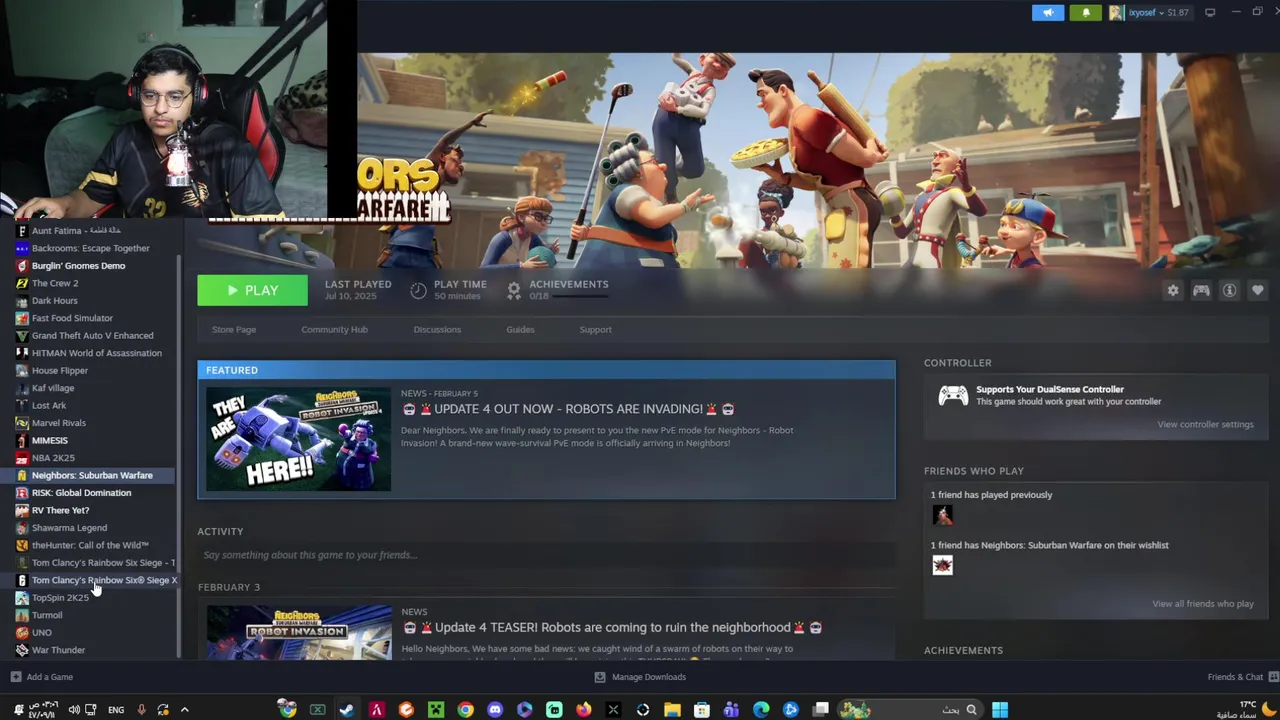Click the Lost Ark game icon
This screenshot has width=1280, height=720.
(22, 406)
